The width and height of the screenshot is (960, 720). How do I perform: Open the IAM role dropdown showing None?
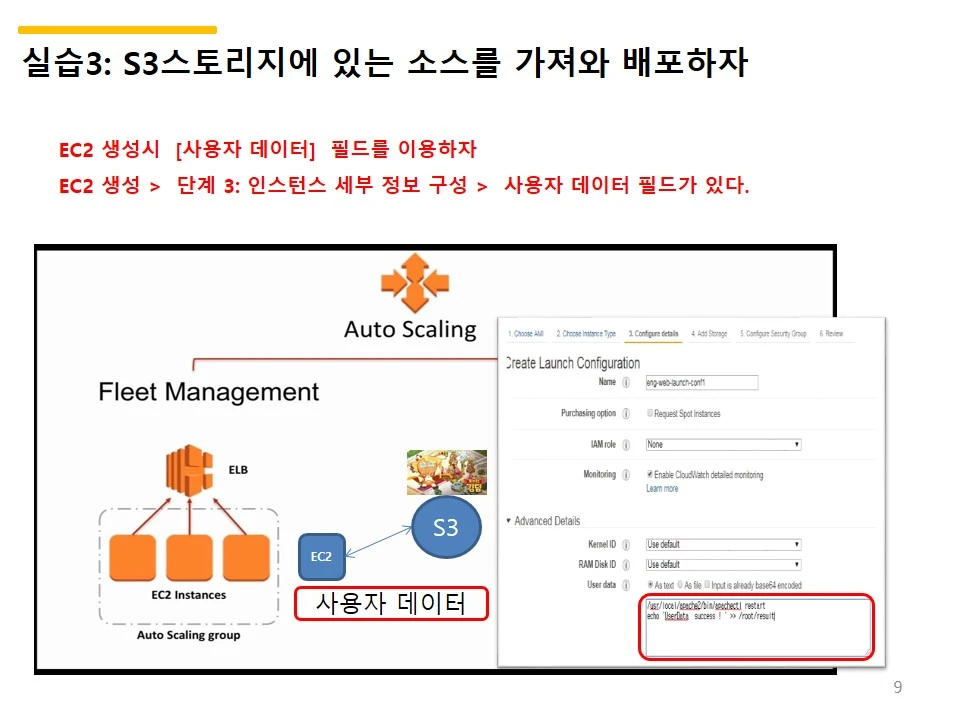coord(723,444)
